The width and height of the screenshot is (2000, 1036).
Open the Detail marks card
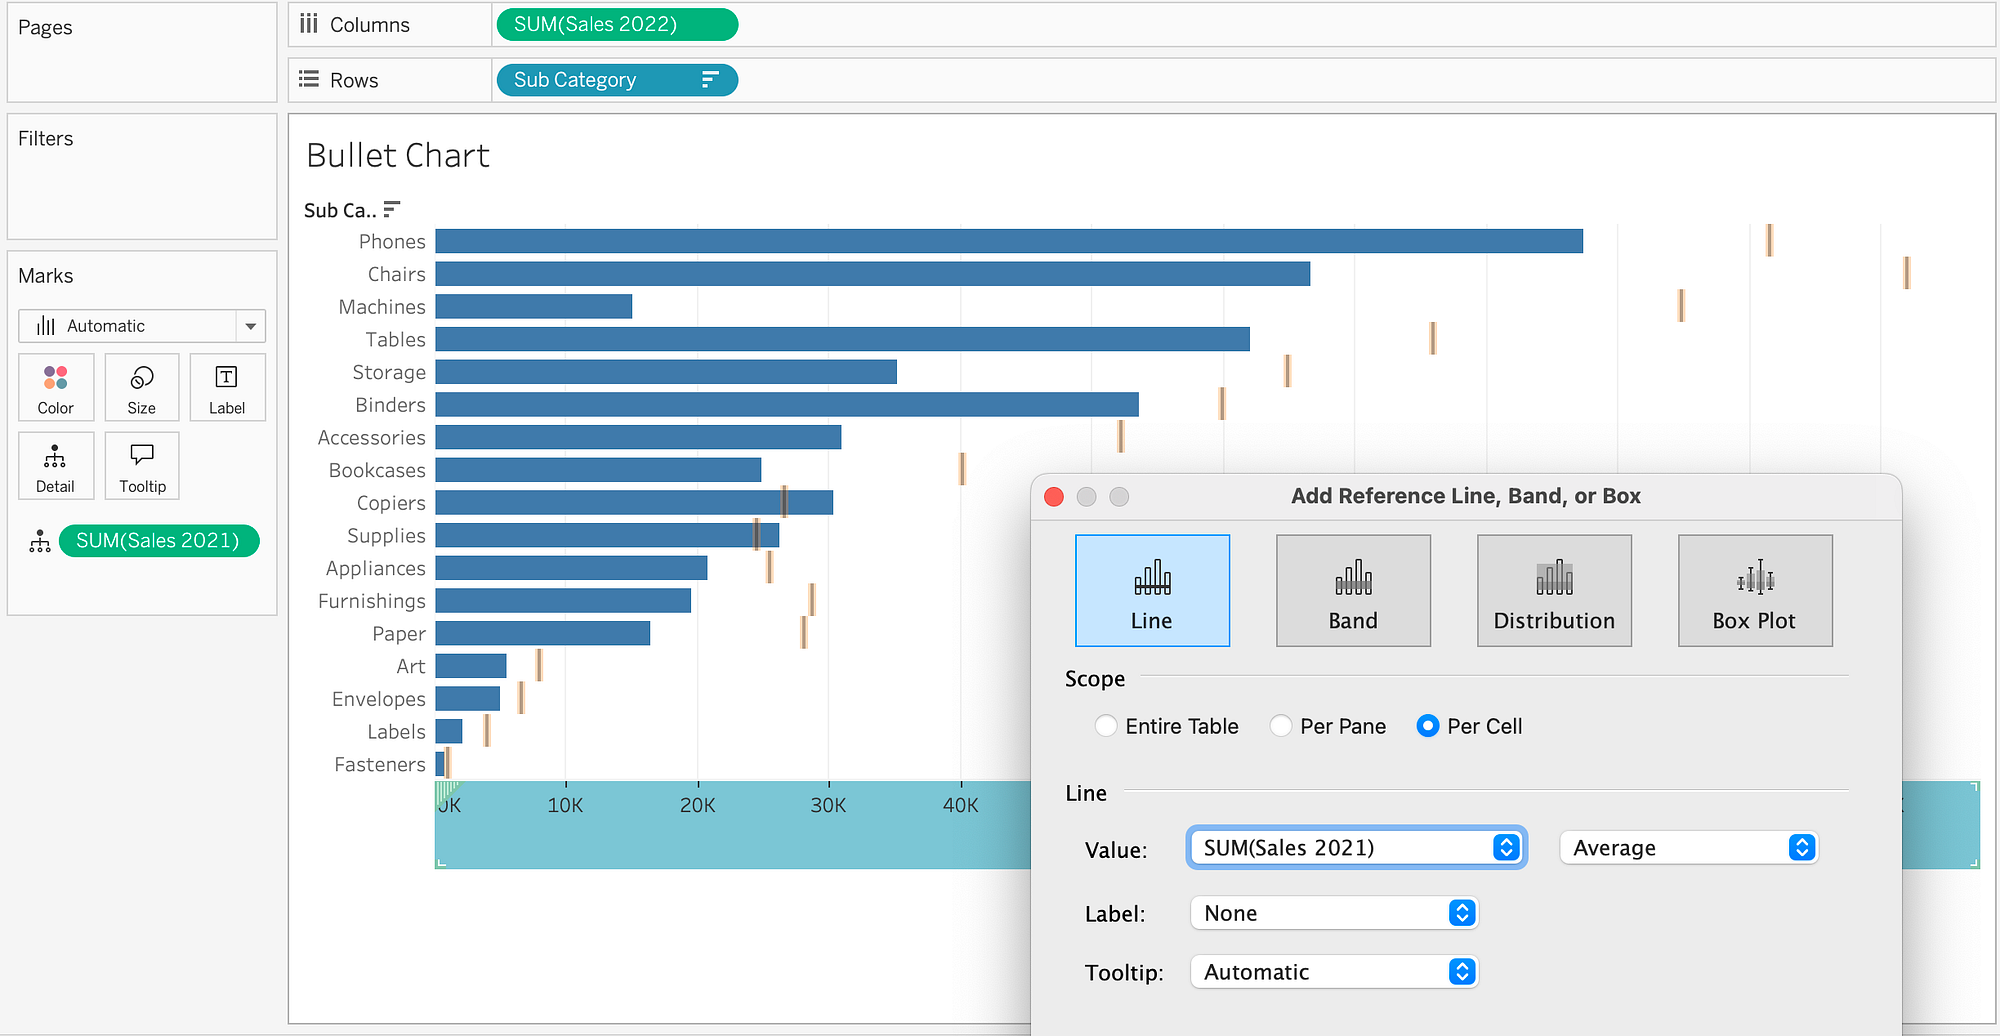pos(56,466)
